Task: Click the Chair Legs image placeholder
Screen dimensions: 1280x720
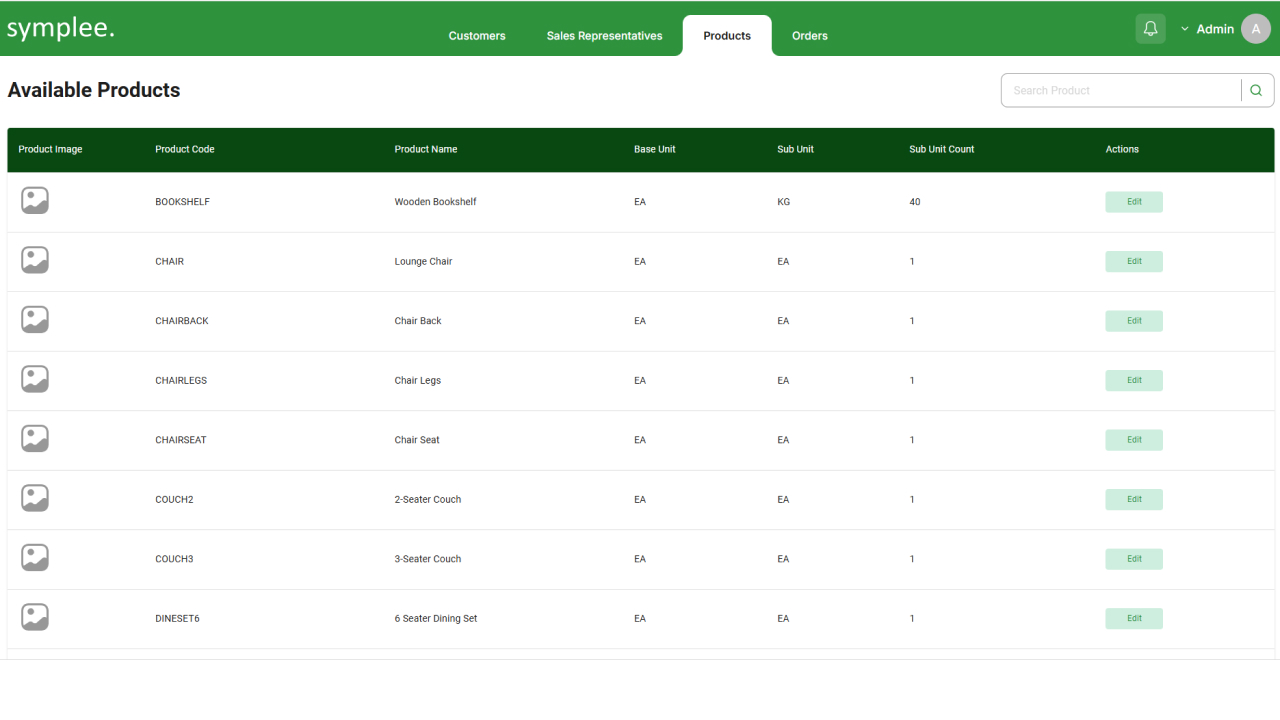Action: click(x=35, y=380)
